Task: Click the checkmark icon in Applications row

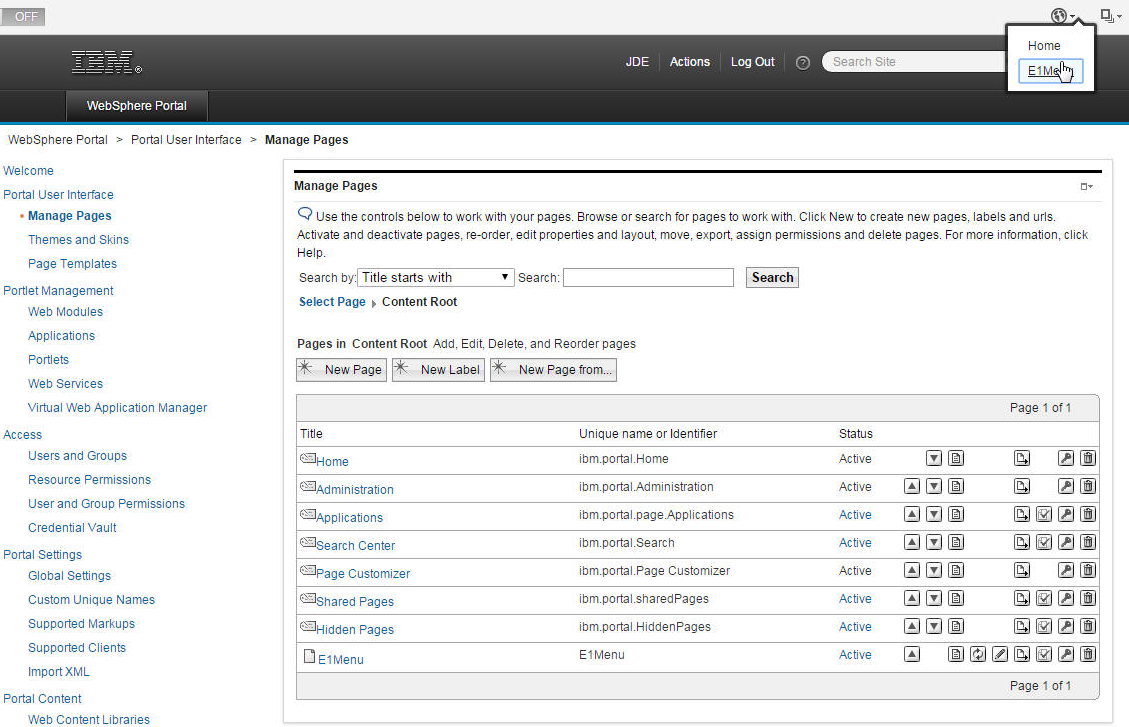Action: (x=1044, y=515)
